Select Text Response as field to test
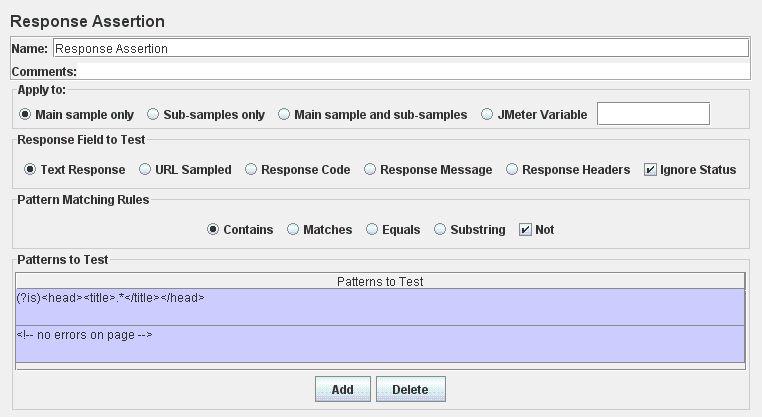762x417 pixels. (x=30, y=170)
